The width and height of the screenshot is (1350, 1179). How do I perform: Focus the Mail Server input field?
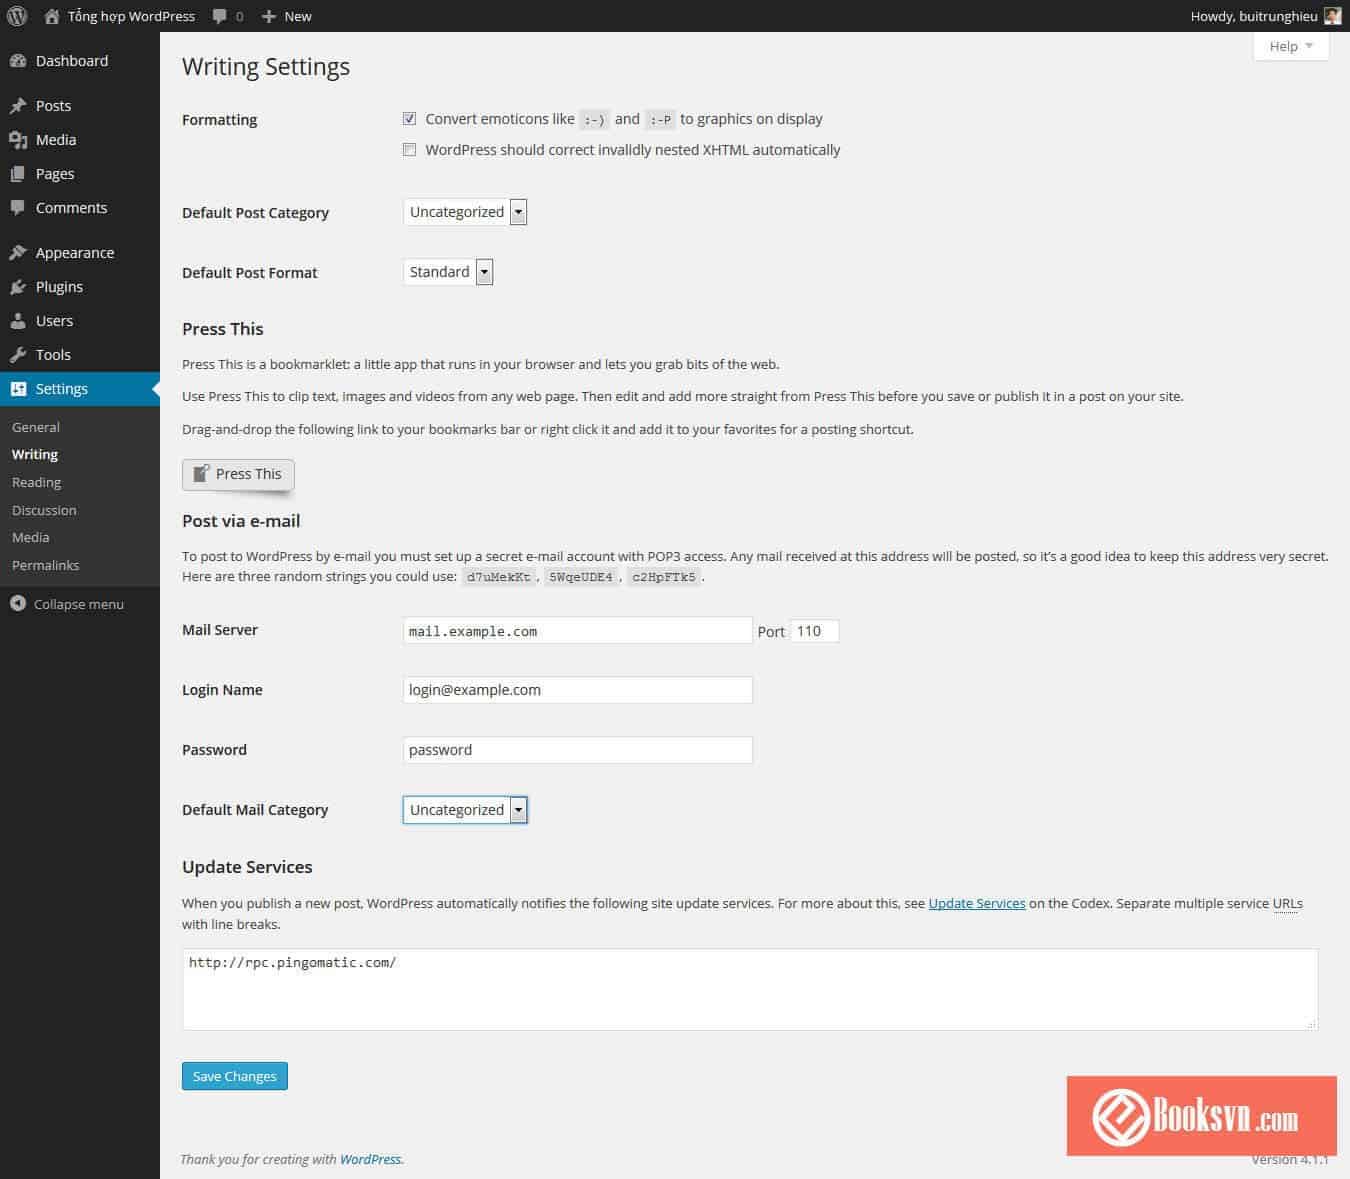578,630
